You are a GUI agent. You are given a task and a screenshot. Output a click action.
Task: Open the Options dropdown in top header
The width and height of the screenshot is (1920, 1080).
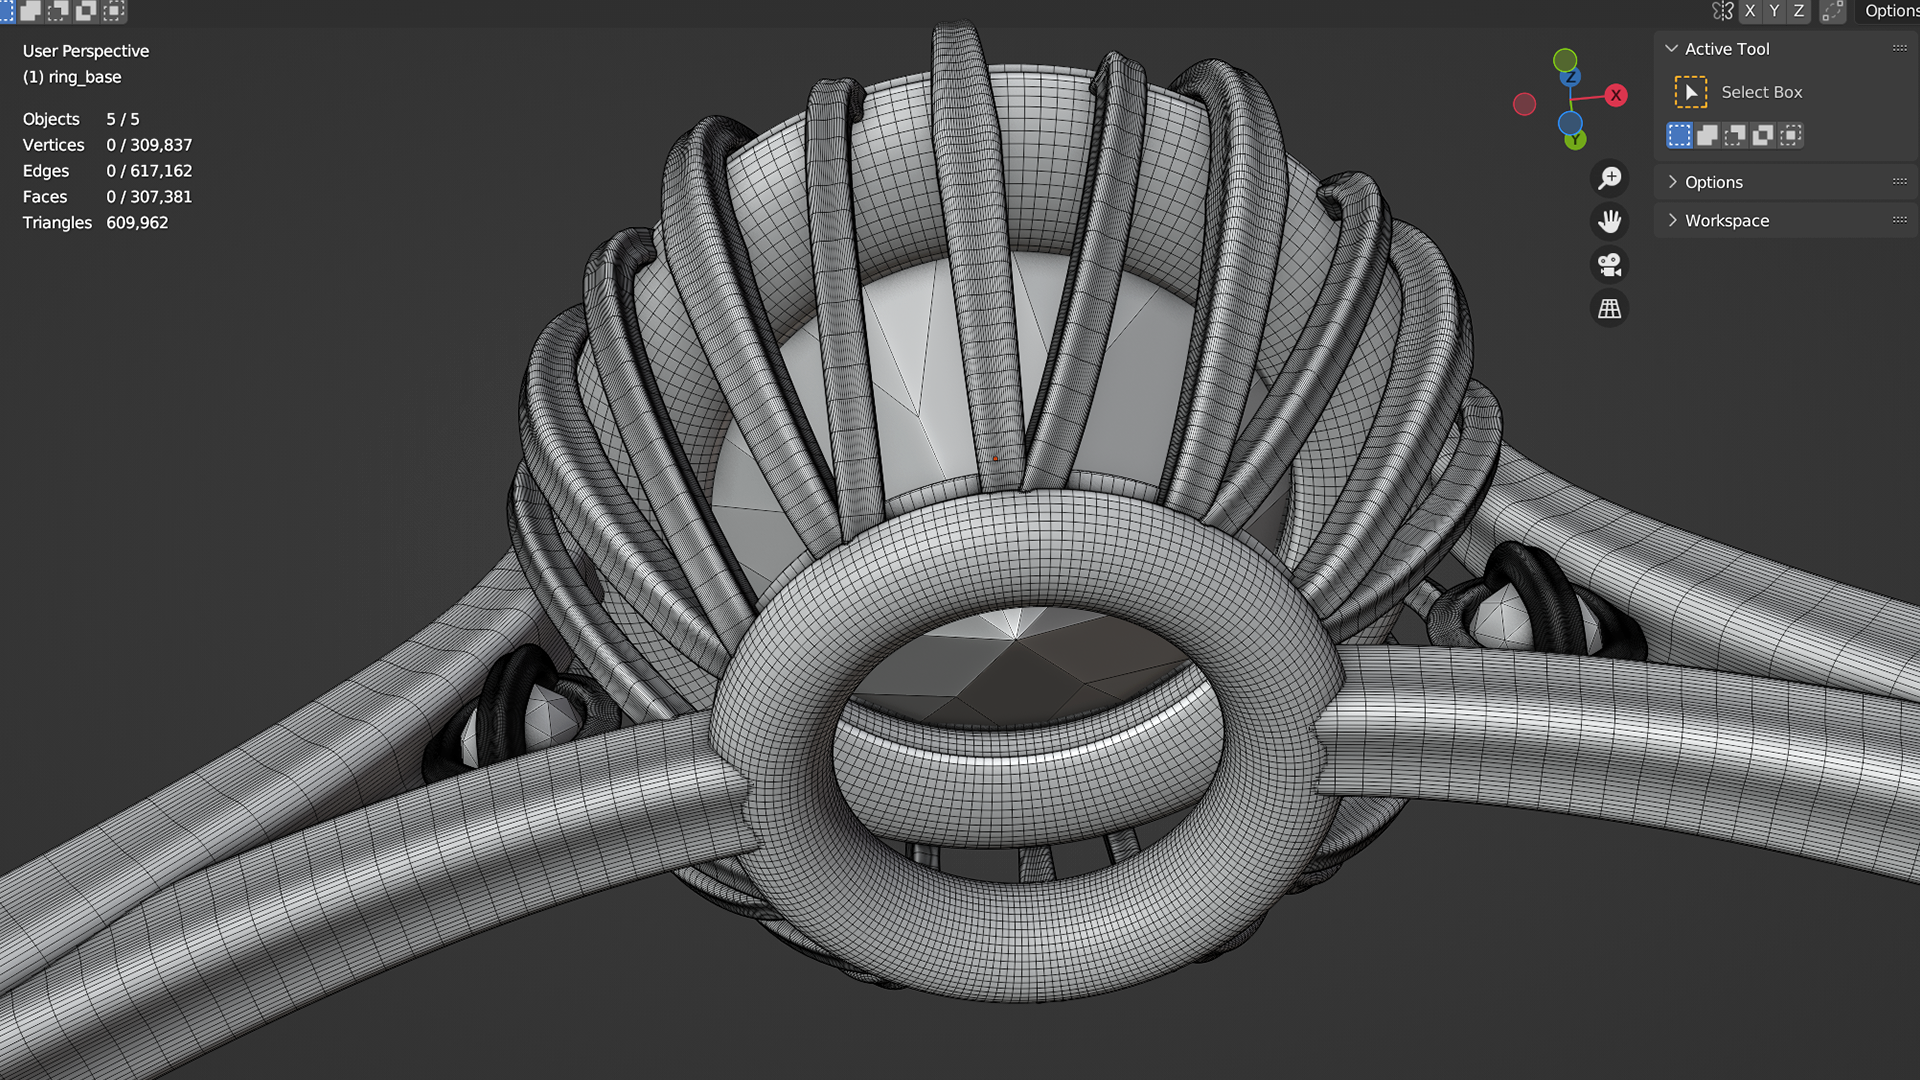pos(1890,11)
